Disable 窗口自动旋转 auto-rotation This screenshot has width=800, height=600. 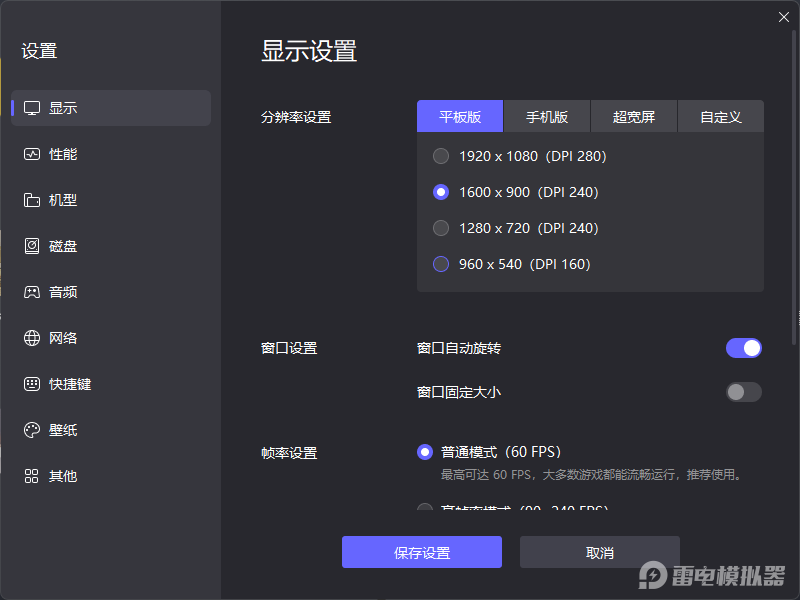[743, 348]
